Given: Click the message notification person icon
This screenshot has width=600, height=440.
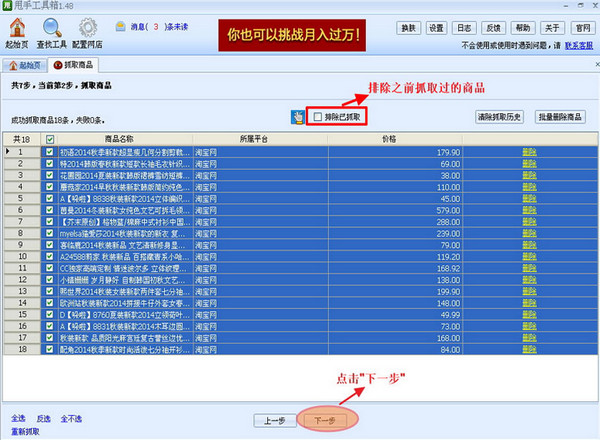Looking at the screenshot, I should 120,26.
